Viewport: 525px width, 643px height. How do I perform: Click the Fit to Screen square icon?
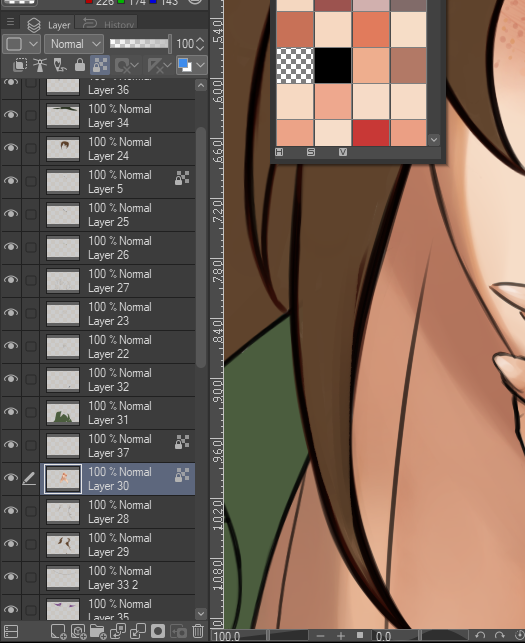coord(360,635)
